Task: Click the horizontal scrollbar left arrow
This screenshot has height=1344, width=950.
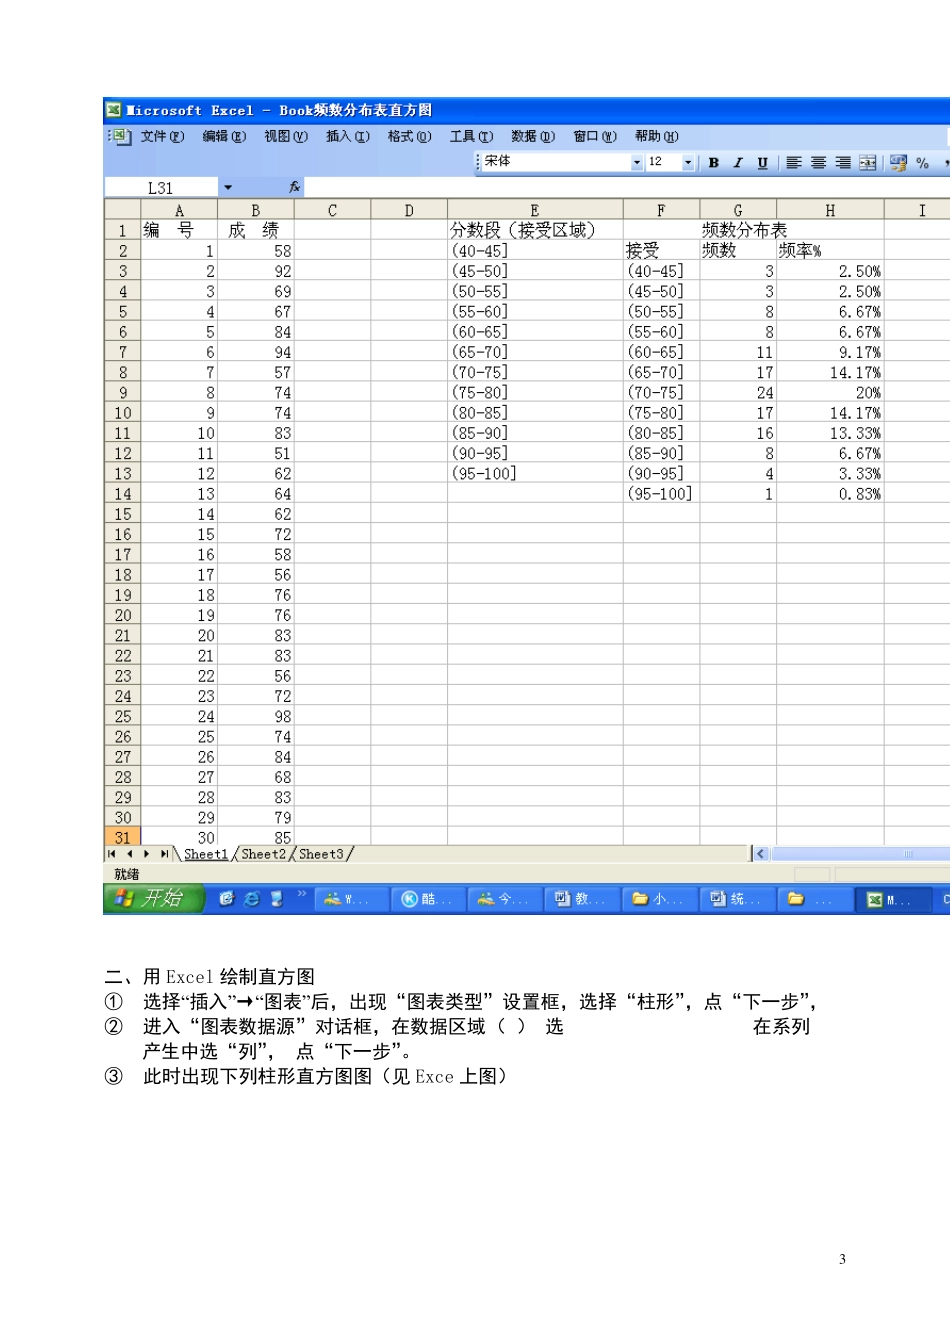Action: (761, 854)
